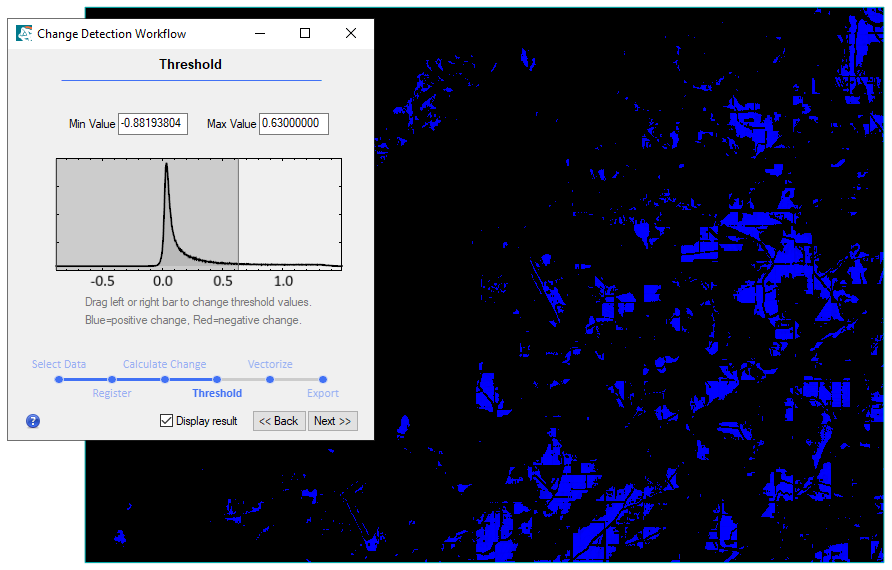The height and width of the screenshot is (570, 892).
Task: Maximize the Change Detection Workflow window
Action: coord(305,34)
